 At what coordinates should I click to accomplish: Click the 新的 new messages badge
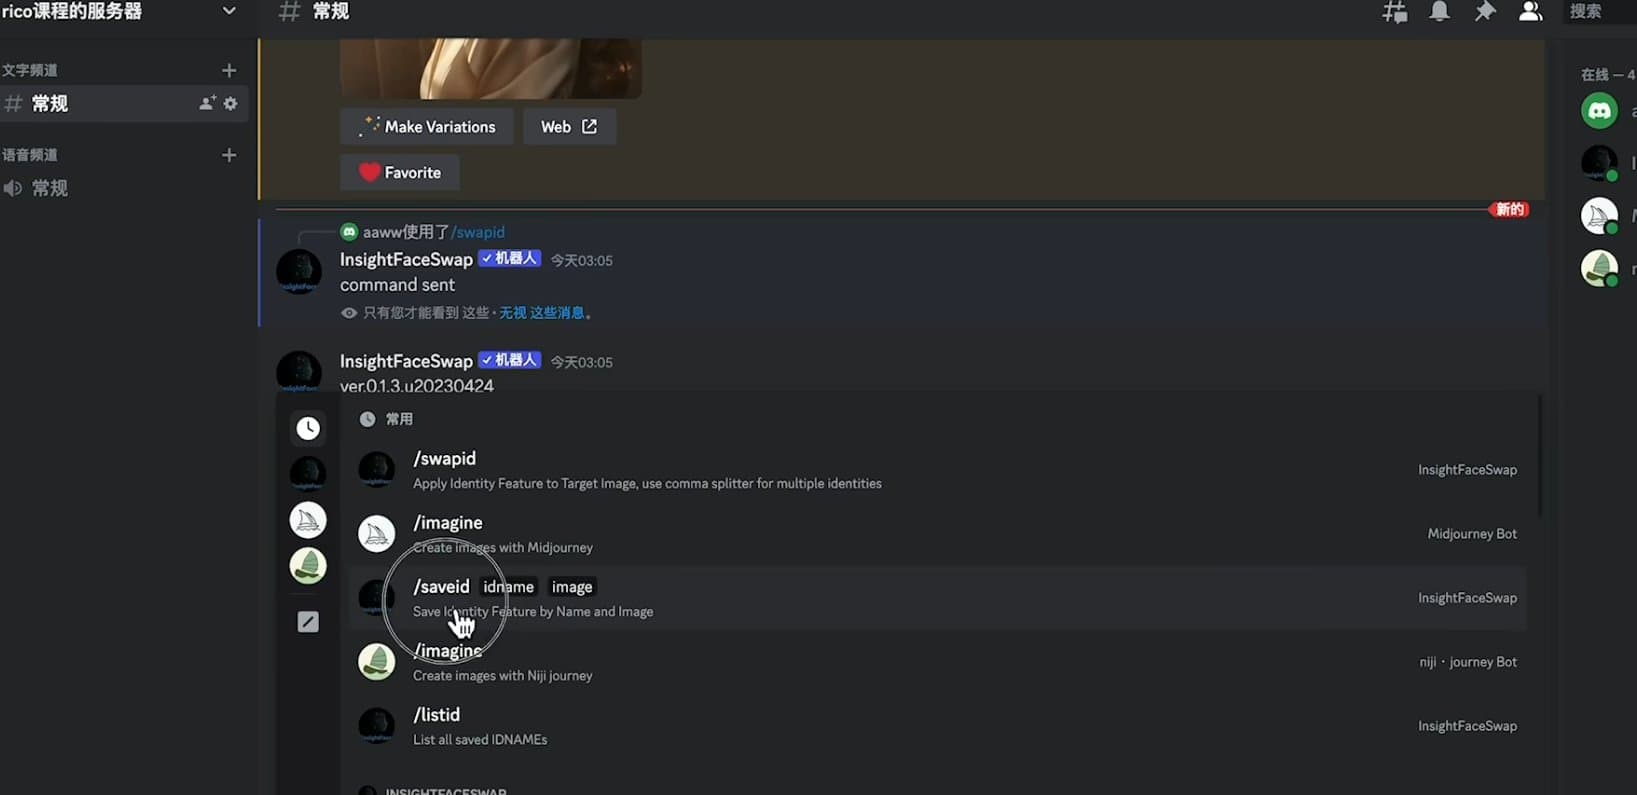1509,209
